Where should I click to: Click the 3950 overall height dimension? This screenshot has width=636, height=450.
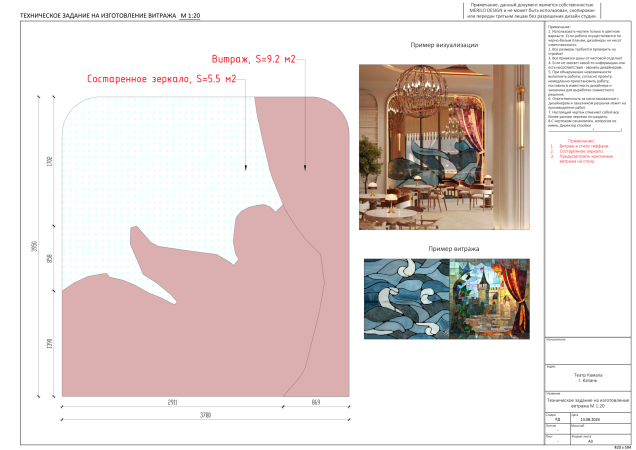pos(32,246)
